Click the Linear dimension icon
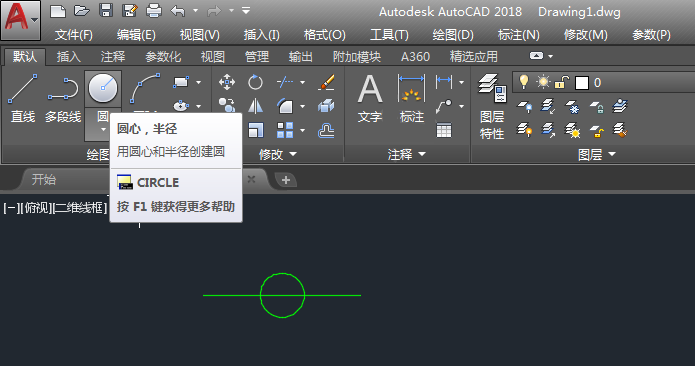This screenshot has height=366, width=695. [x=444, y=82]
